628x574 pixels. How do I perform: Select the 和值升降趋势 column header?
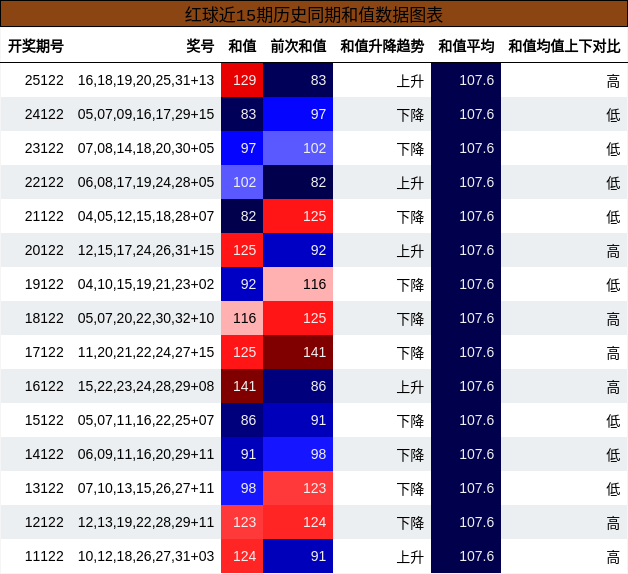click(x=382, y=46)
